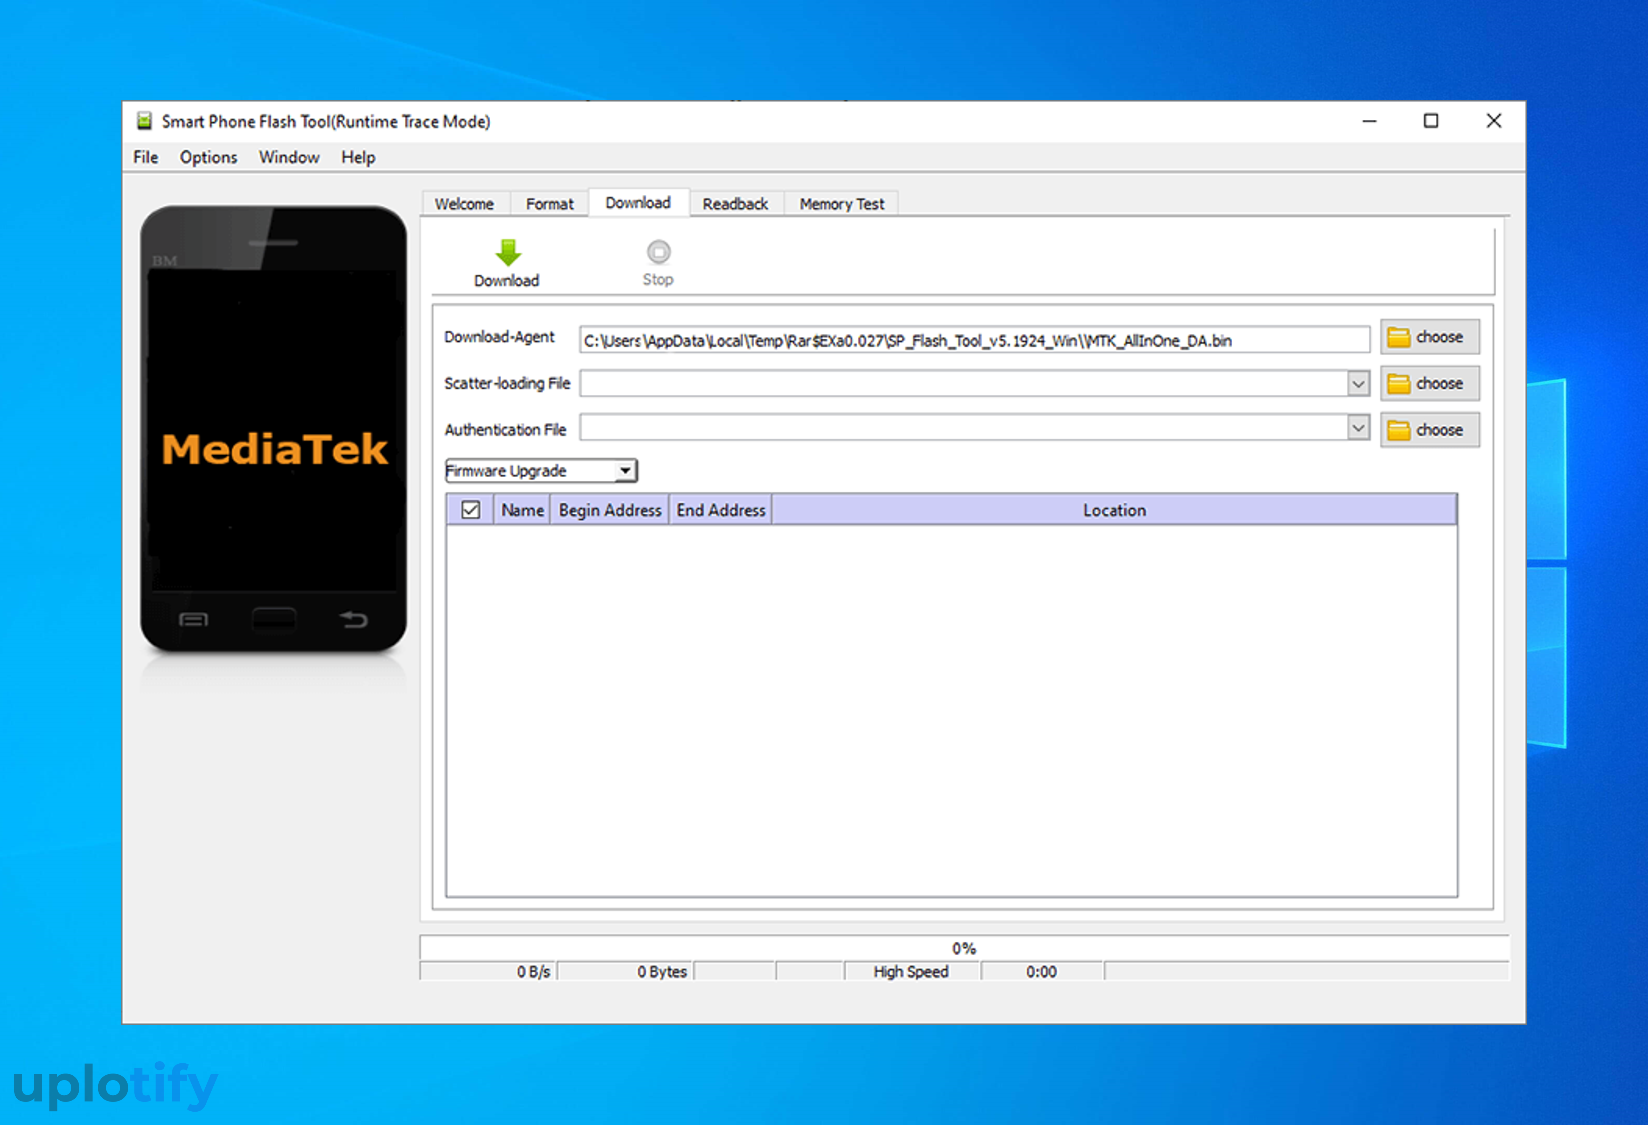Toggle the select-all checkbox in table header
This screenshot has width=1648, height=1125.
coord(470,510)
